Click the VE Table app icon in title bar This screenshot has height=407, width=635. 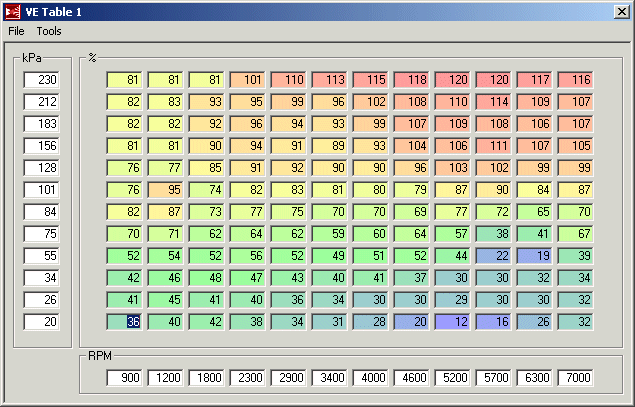click(x=12, y=11)
